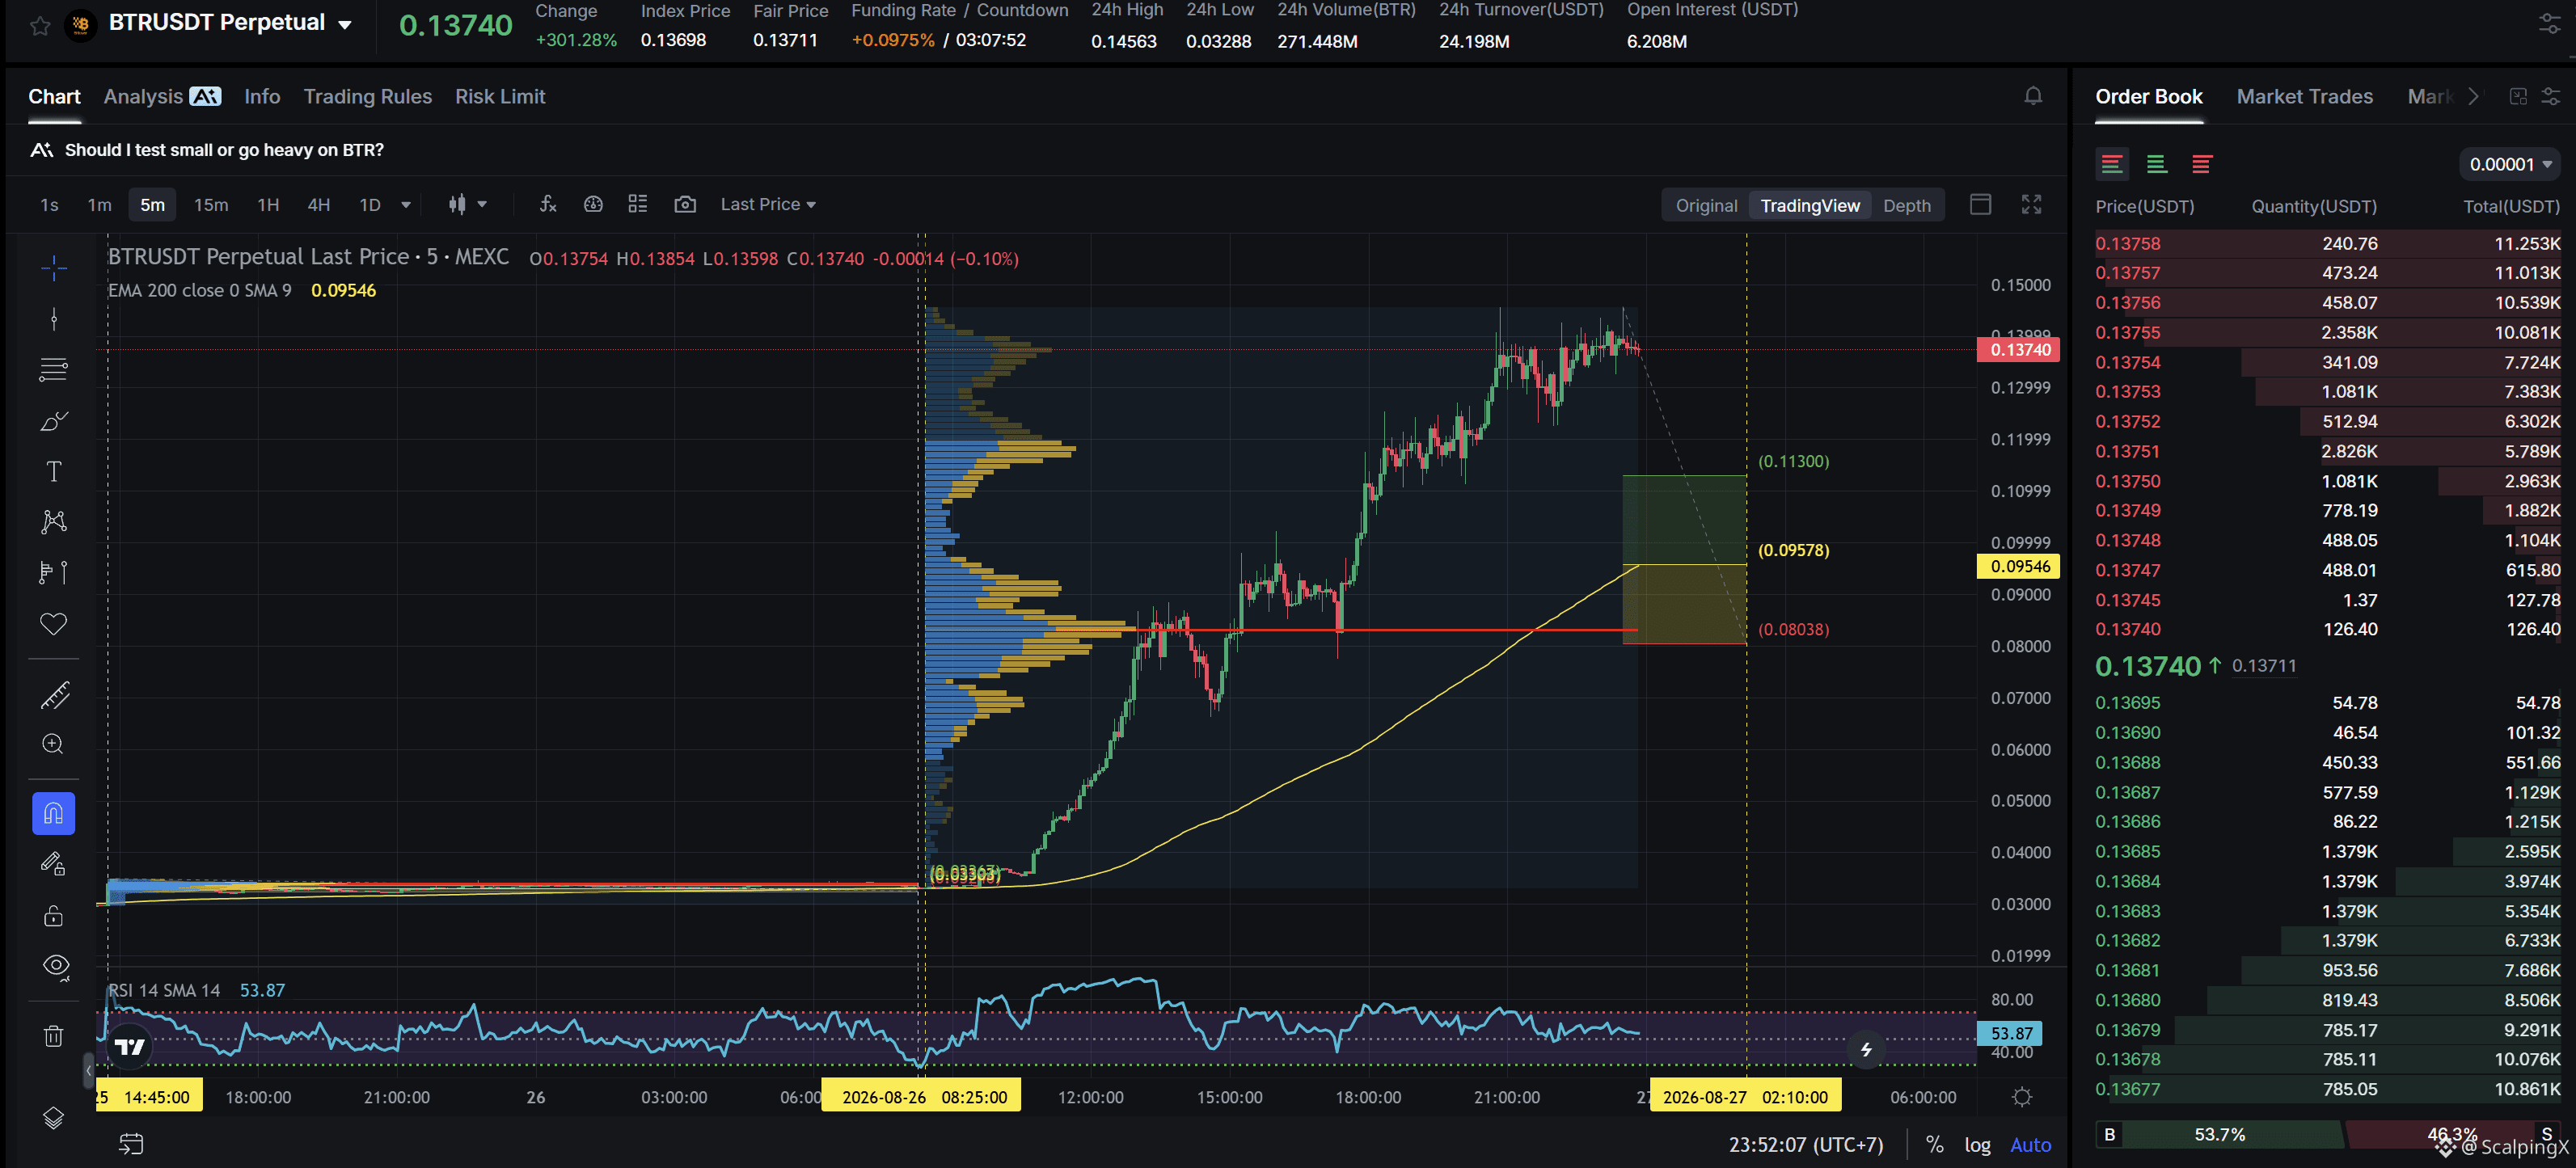Switch to Original chart view
The width and height of the screenshot is (2576, 1168).
[x=1706, y=205]
